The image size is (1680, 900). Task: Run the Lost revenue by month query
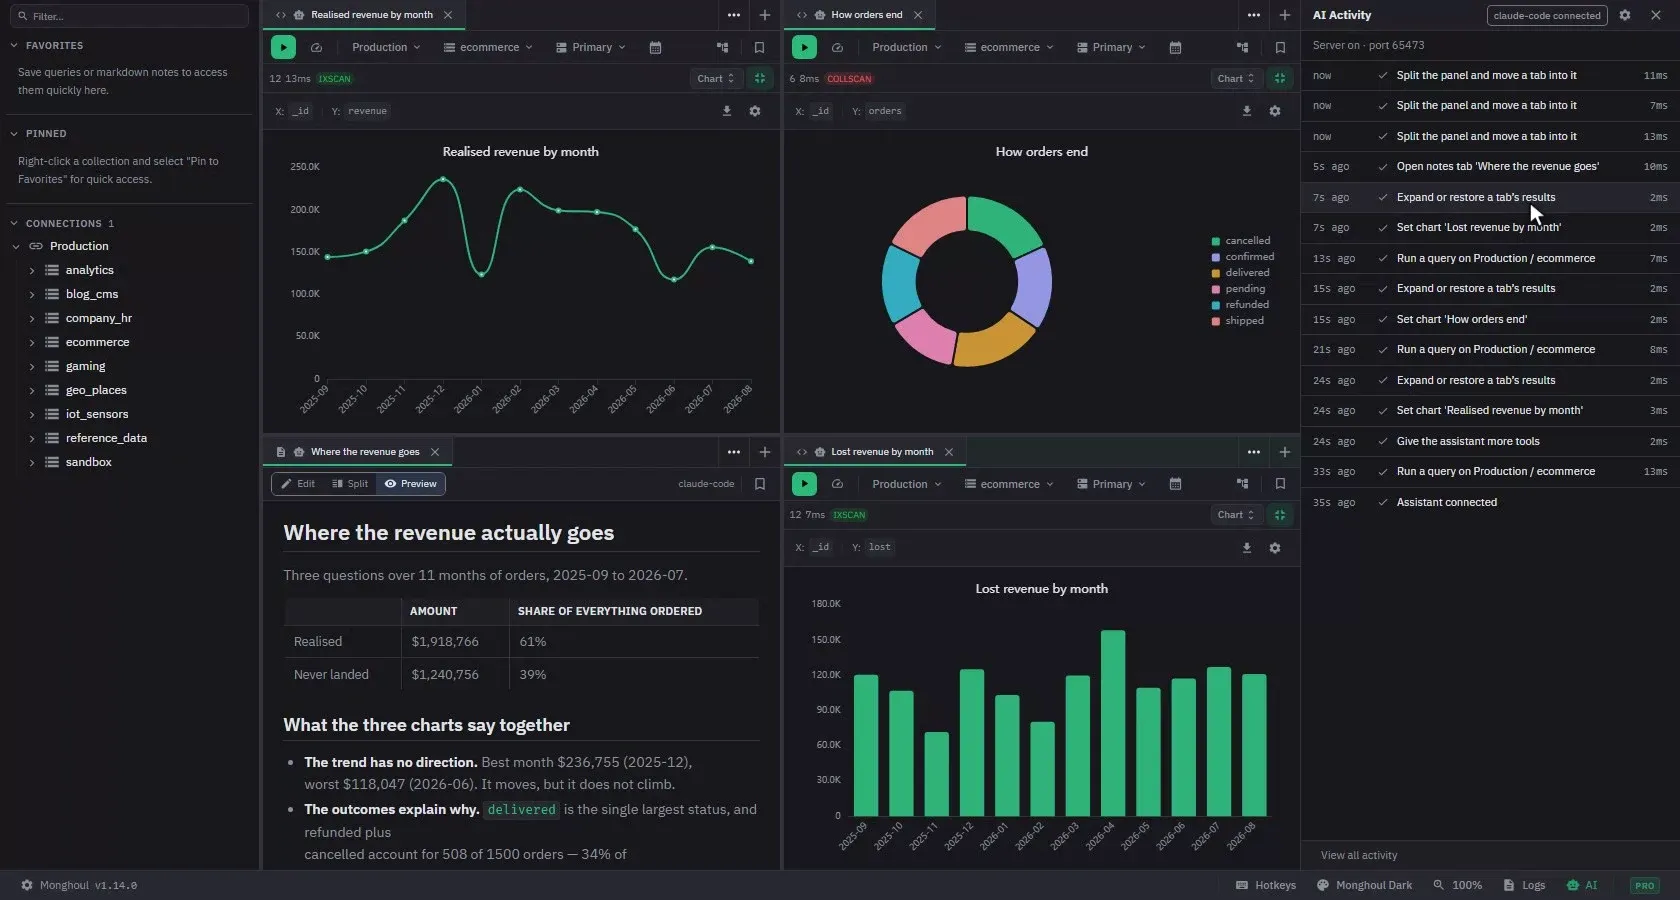pos(804,484)
